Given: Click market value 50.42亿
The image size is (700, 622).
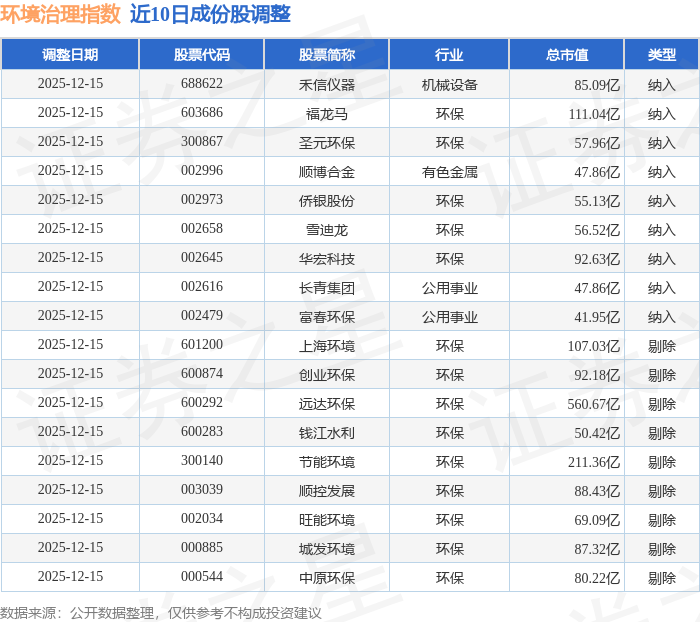Looking at the screenshot, I should [597, 433].
